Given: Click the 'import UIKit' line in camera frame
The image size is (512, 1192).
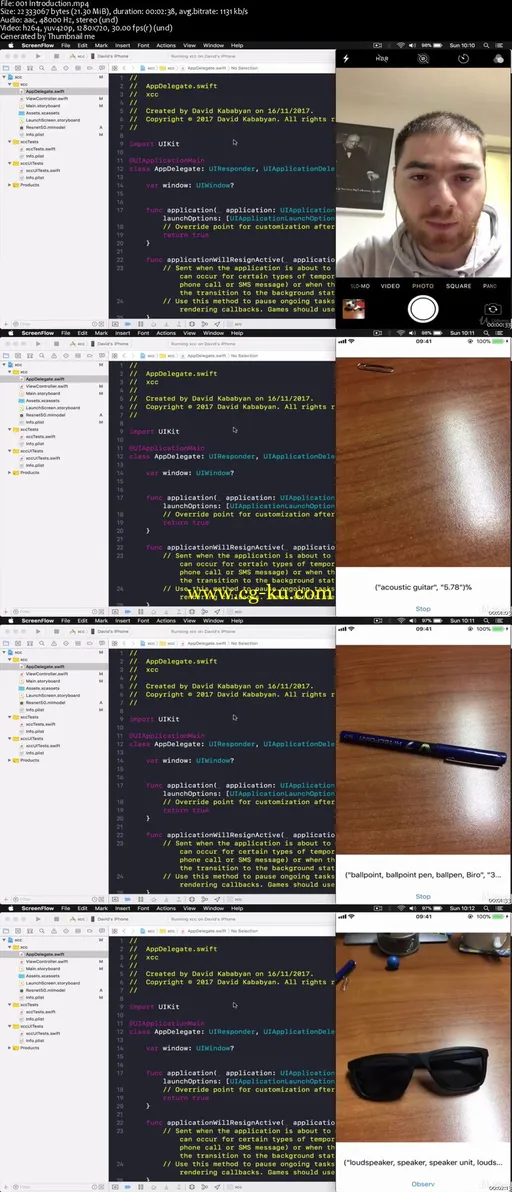Looking at the screenshot, I should click(x=154, y=143).
